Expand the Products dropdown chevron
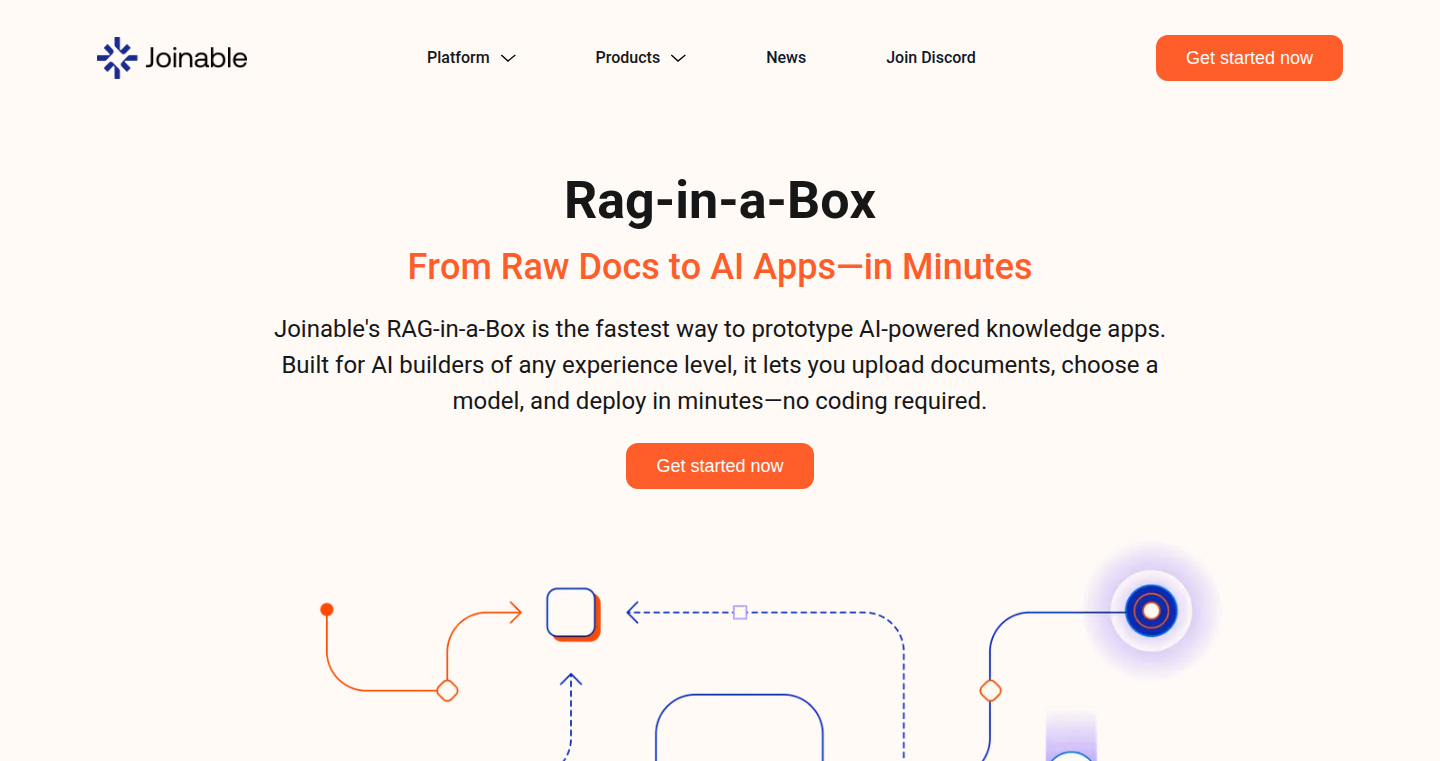Screen dimensions: 1440x761 click(x=678, y=58)
